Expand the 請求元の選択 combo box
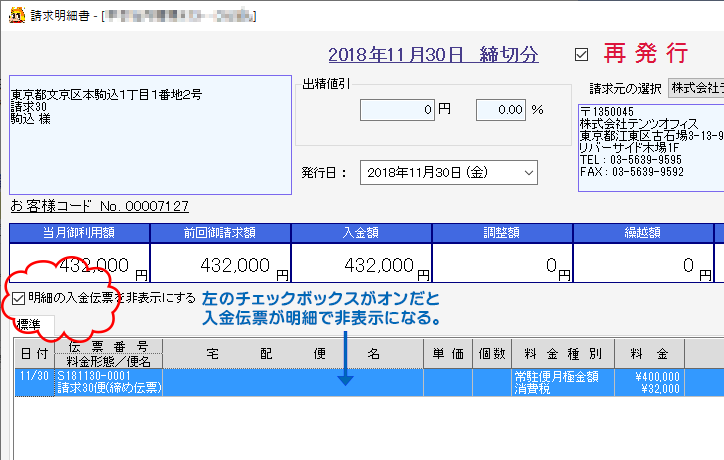The height and width of the screenshot is (460, 724). 696,88
